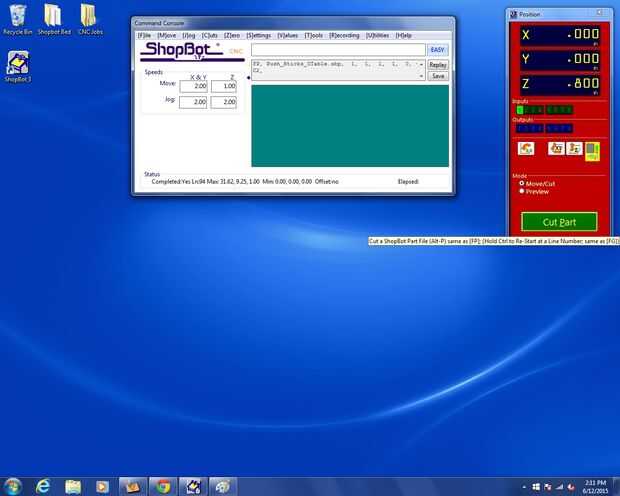The width and height of the screenshot is (620, 496).
Task: Toggle the lit green Input 1 indicator
Action: click(520, 110)
